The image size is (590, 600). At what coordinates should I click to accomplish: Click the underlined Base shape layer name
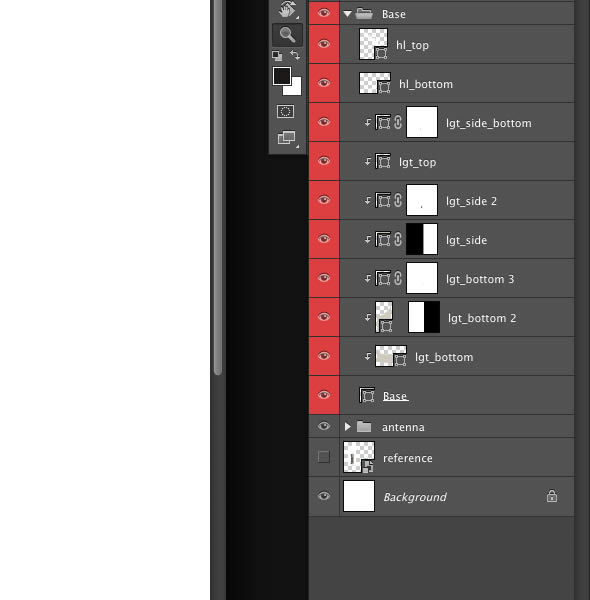click(x=395, y=396)
